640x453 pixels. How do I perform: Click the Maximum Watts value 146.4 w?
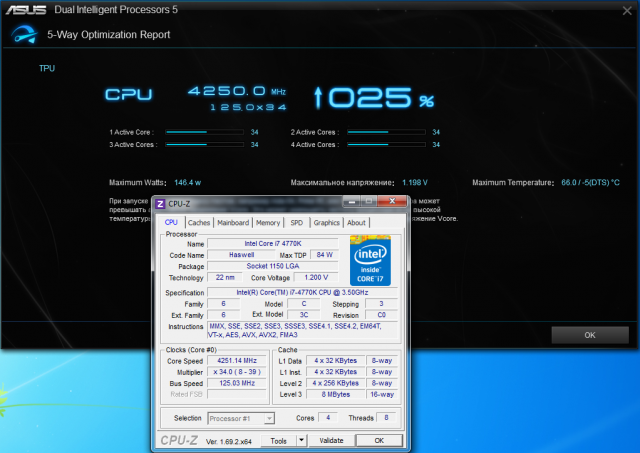coord(187,183)
